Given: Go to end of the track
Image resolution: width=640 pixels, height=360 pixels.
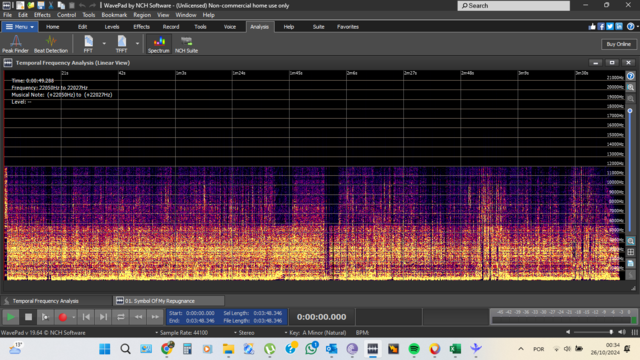Looking at the screenshot, I should [x=104, y=317].
